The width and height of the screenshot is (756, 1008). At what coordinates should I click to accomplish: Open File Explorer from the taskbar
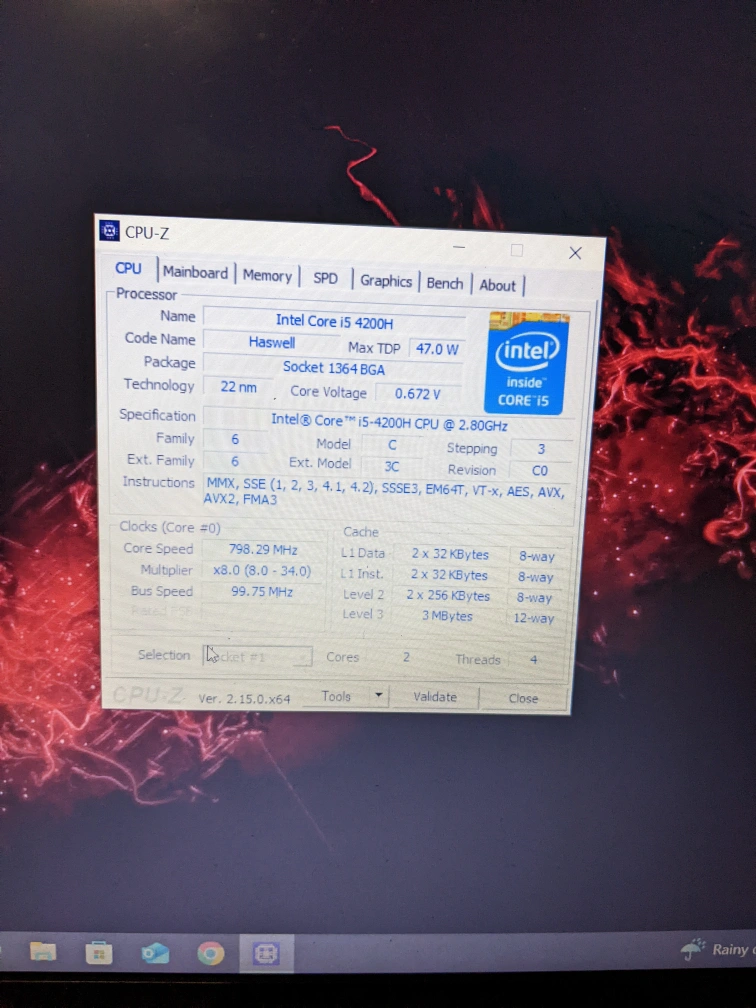pos(43,951)
